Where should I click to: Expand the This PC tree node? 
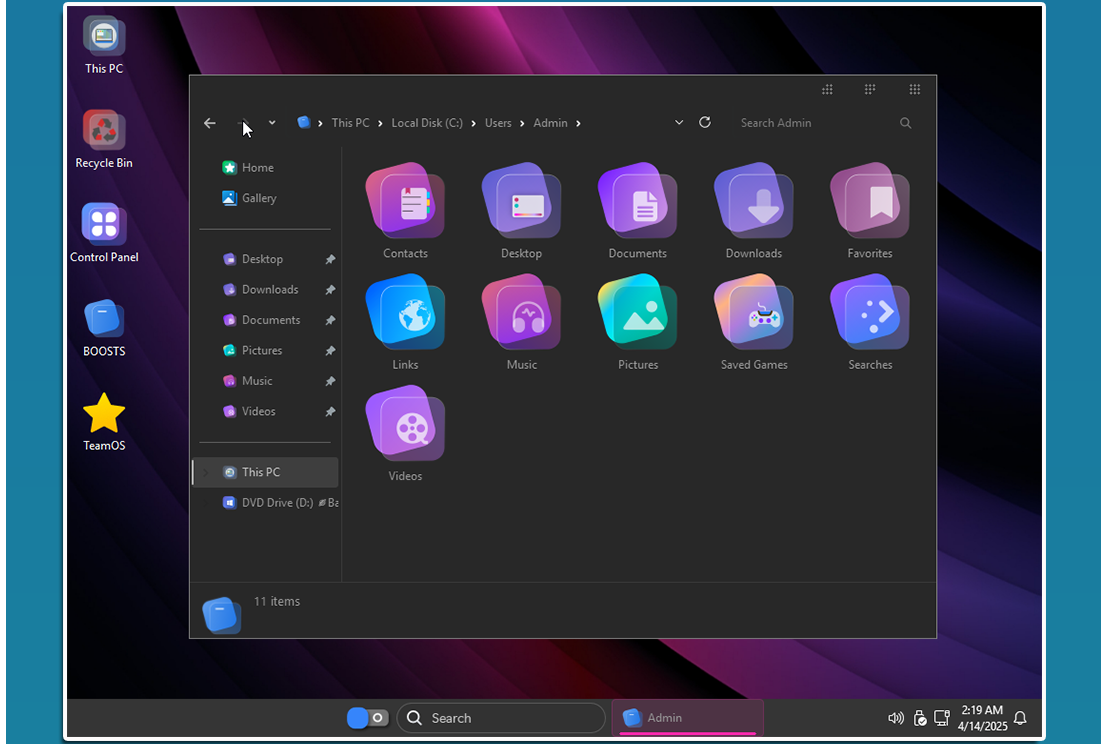(x=206, y=472)
